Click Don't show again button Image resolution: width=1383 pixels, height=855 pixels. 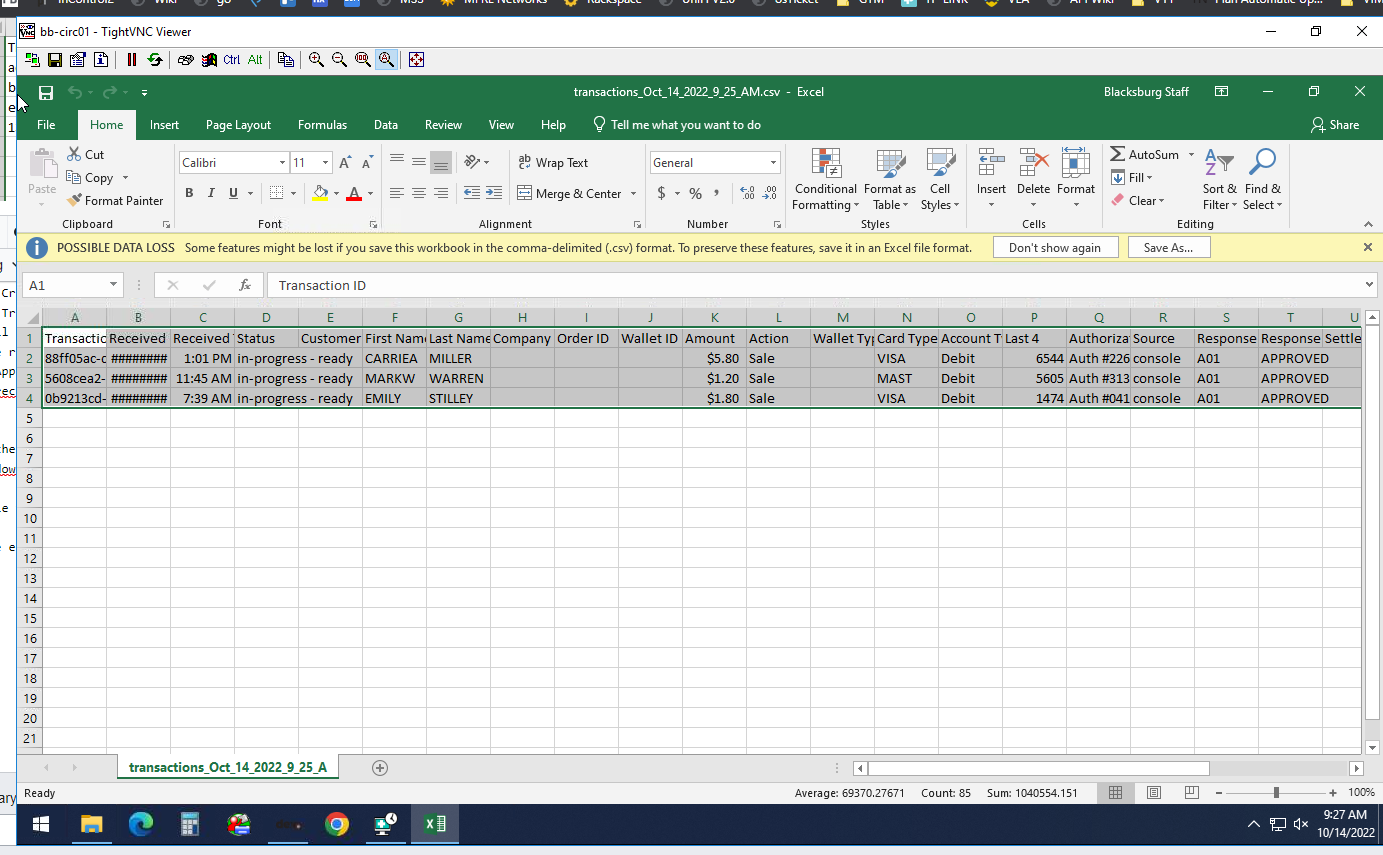pos(1055,247)
